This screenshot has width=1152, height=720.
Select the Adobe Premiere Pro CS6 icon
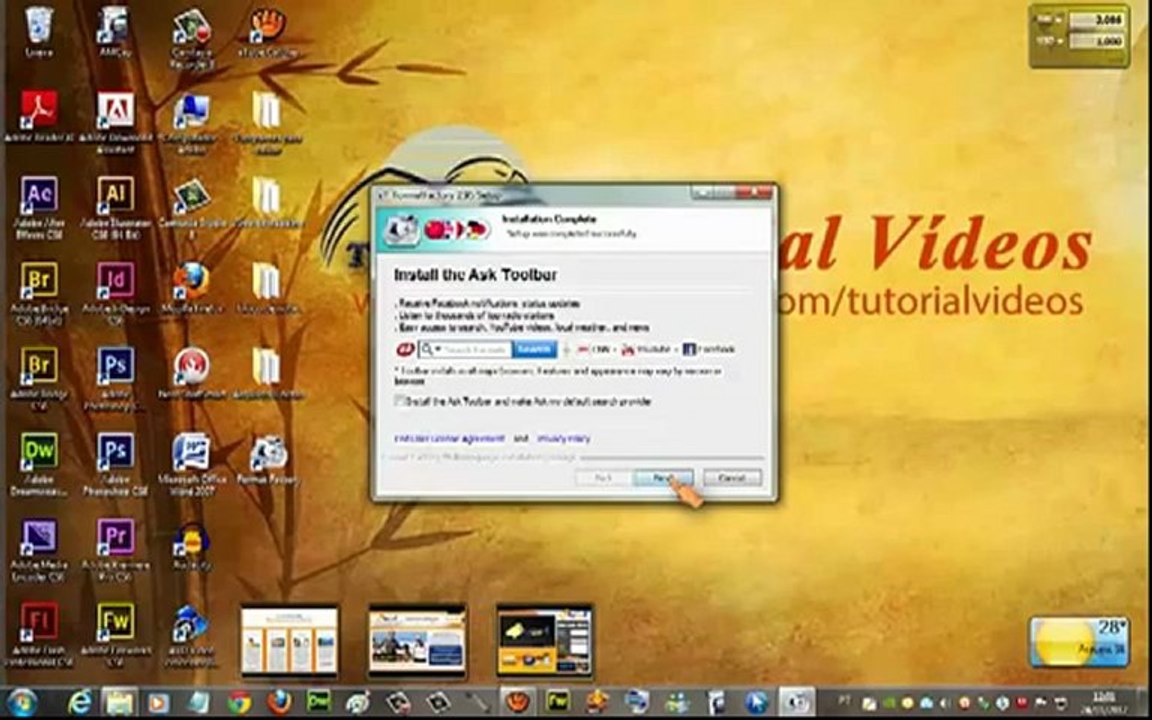[115, 550]
